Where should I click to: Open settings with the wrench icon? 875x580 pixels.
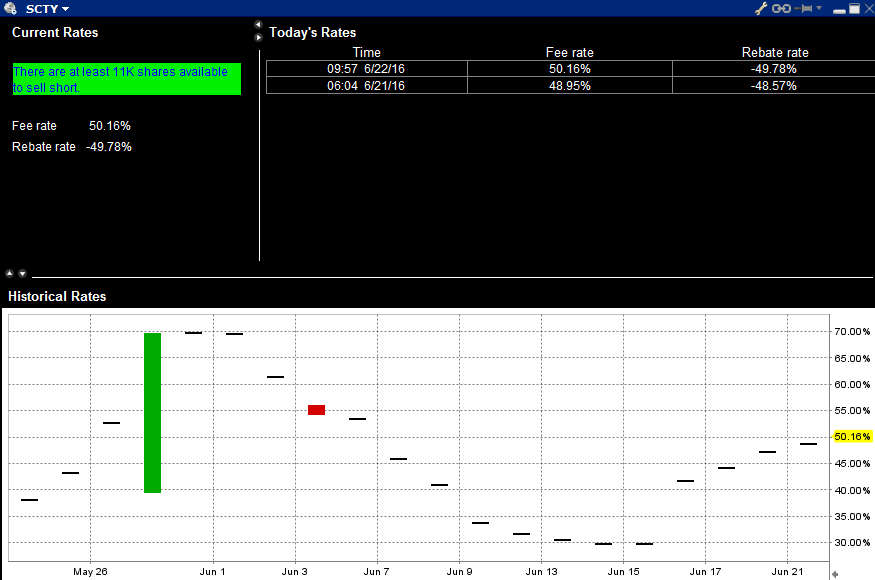(x=761, y=8)
